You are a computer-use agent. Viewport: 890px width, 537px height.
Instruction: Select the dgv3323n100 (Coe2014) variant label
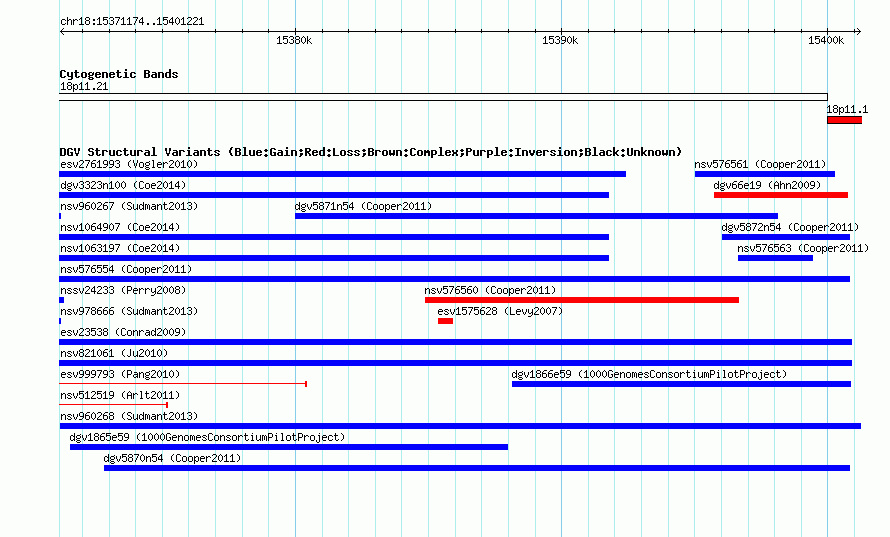coord(123,185)
